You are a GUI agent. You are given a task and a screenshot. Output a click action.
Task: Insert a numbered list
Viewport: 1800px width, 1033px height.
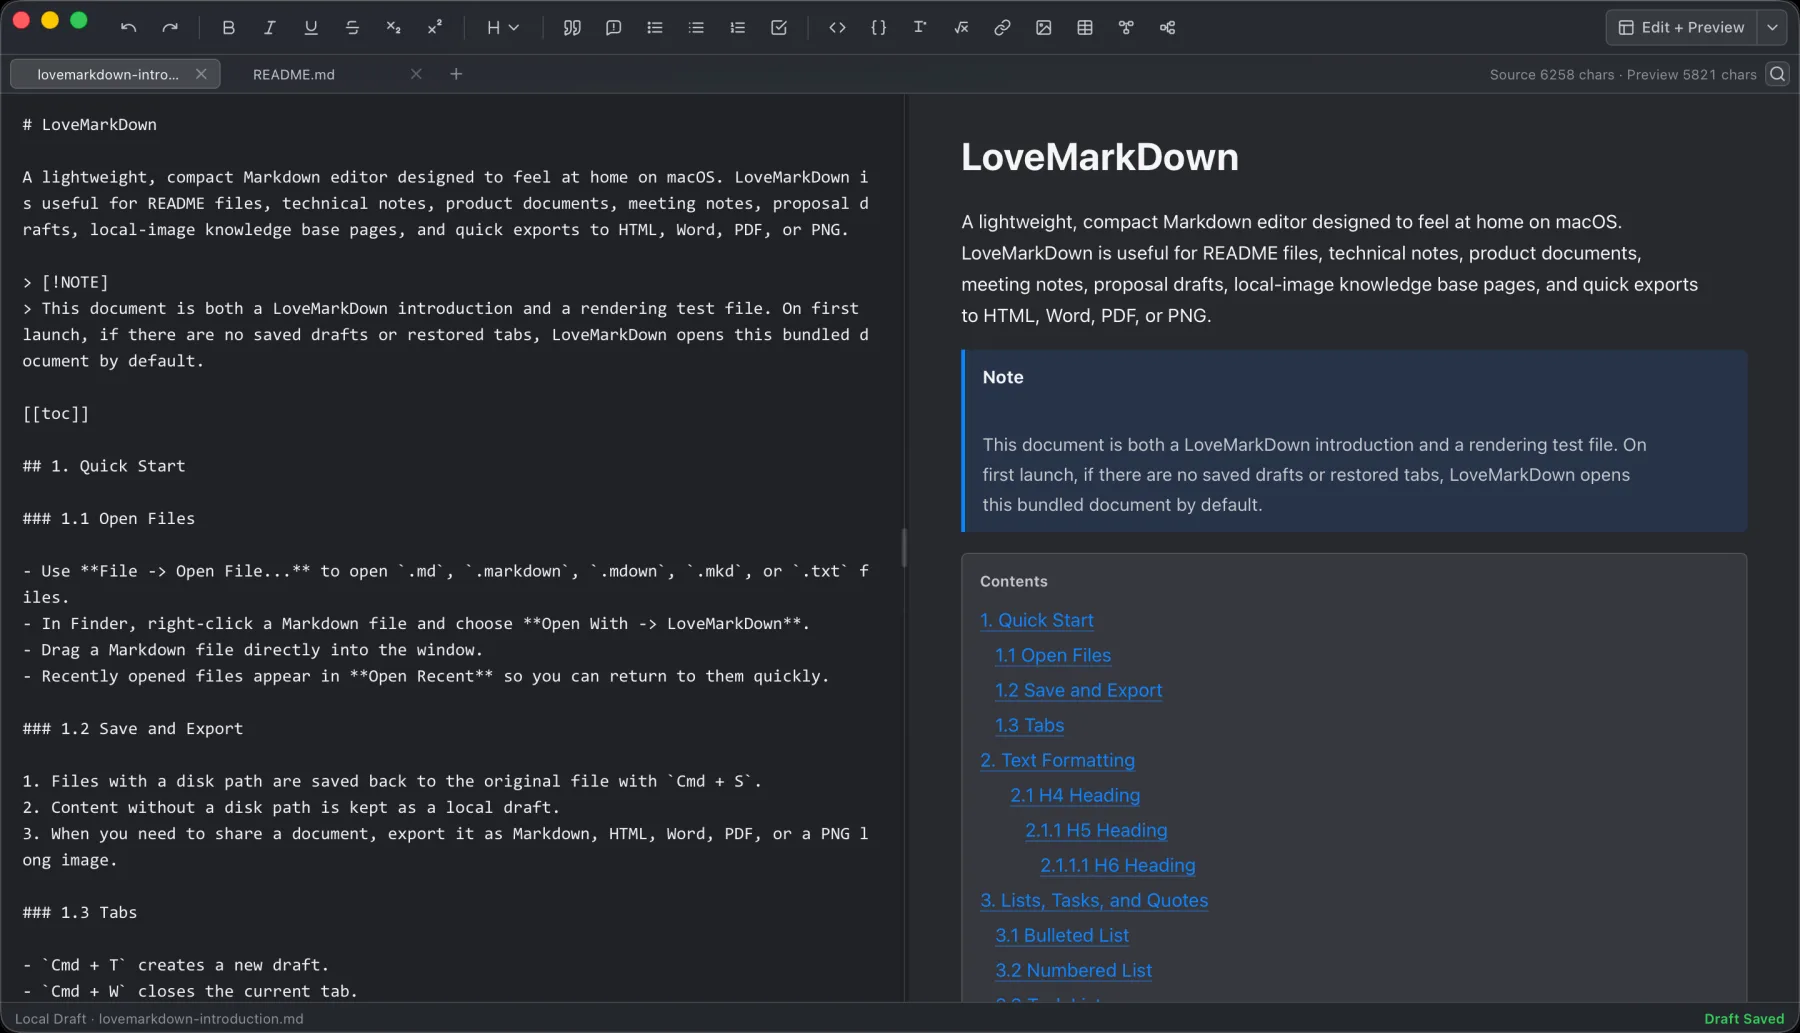(737, 28)
